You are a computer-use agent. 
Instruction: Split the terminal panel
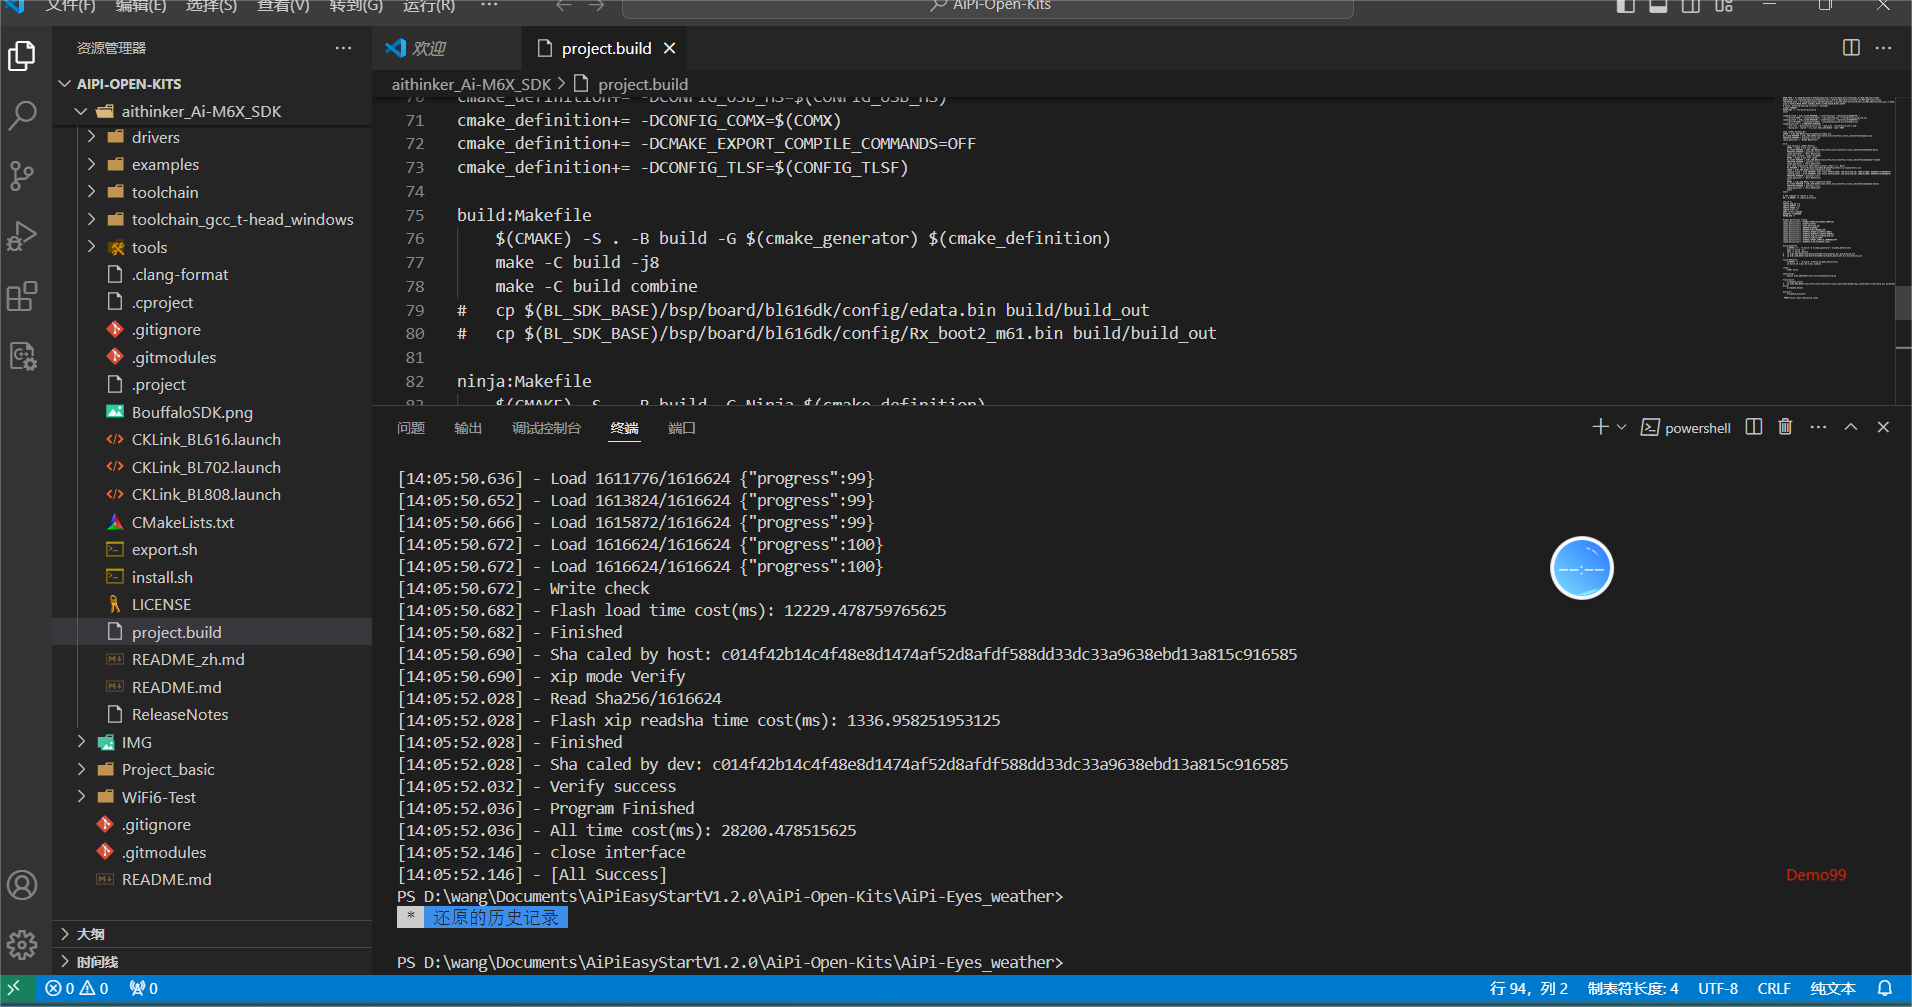point(1754,427)
